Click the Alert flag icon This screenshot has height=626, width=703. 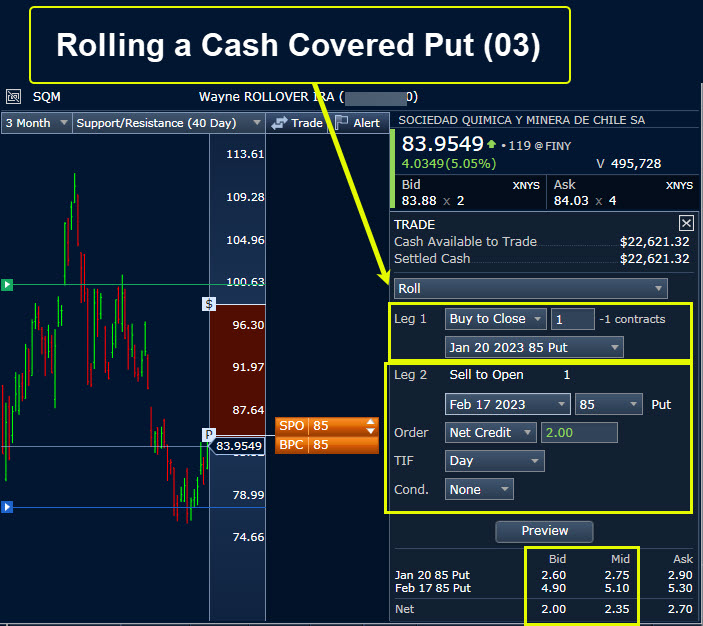(341, 123)
